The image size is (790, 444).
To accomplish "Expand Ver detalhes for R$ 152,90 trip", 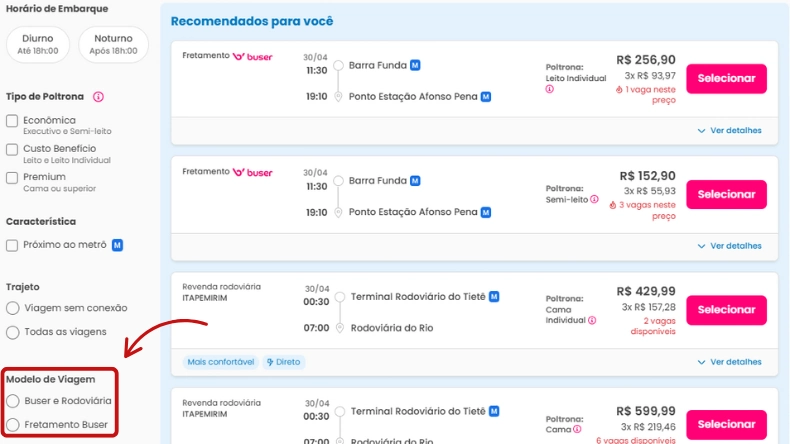I will (x=729, y=246).
